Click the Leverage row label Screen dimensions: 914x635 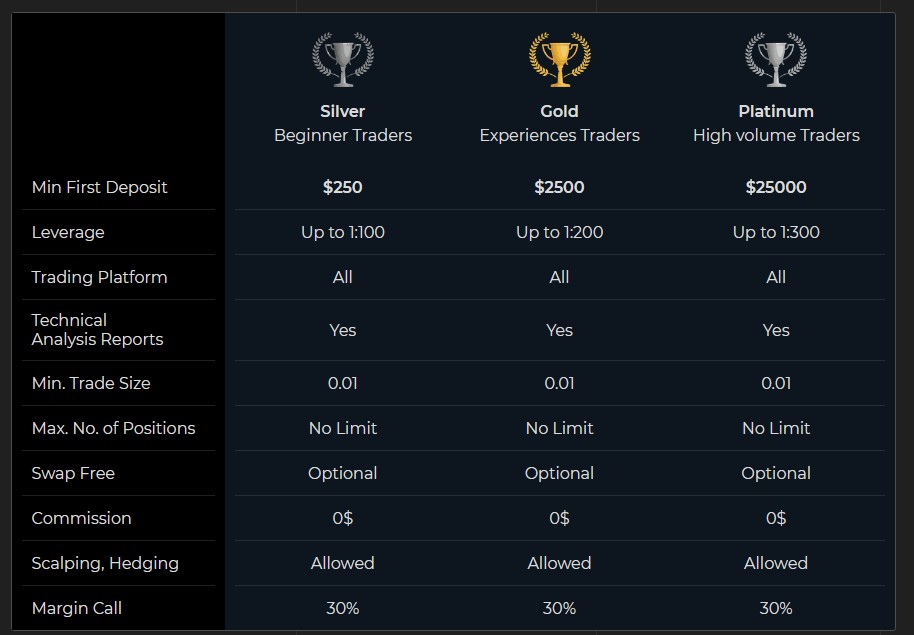(68, 232)
